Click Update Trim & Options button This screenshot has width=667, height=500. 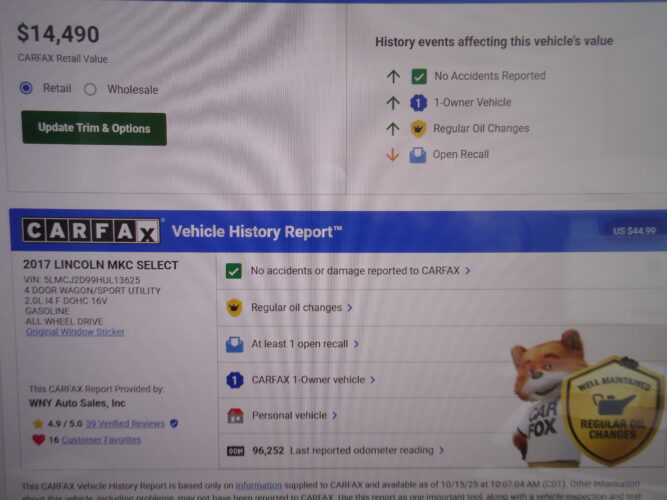click(x=94, y=128)
